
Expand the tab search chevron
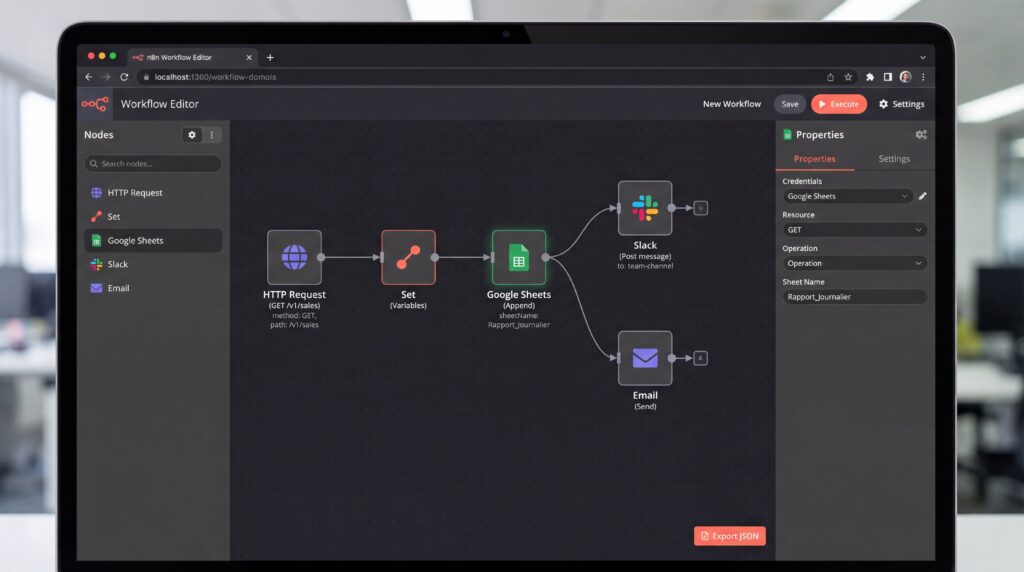923,57
